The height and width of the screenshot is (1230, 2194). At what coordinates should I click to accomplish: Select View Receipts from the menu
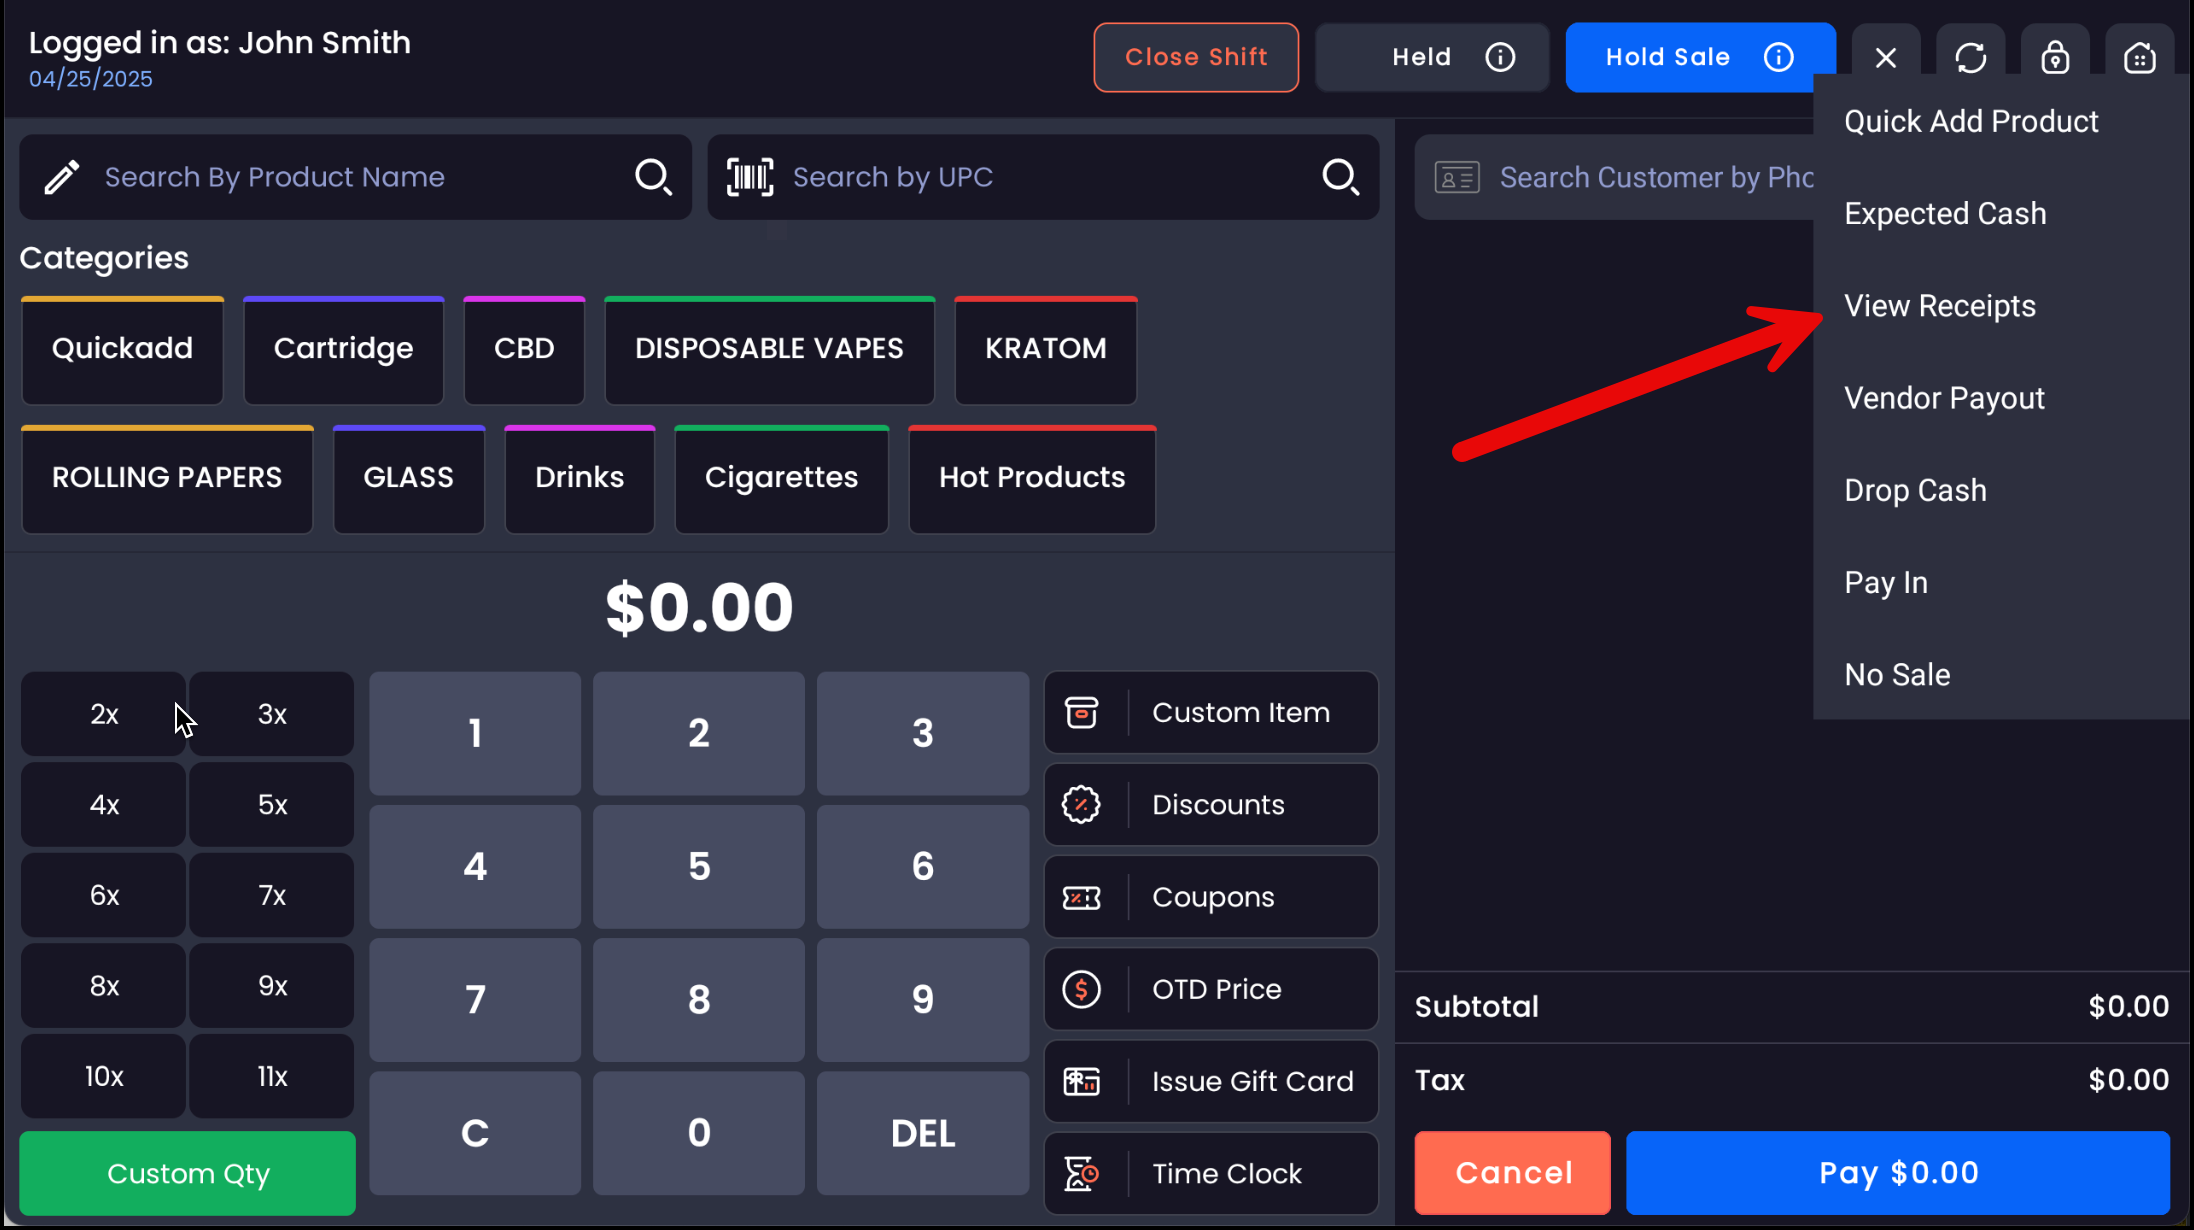click(x=1939, y=306)
